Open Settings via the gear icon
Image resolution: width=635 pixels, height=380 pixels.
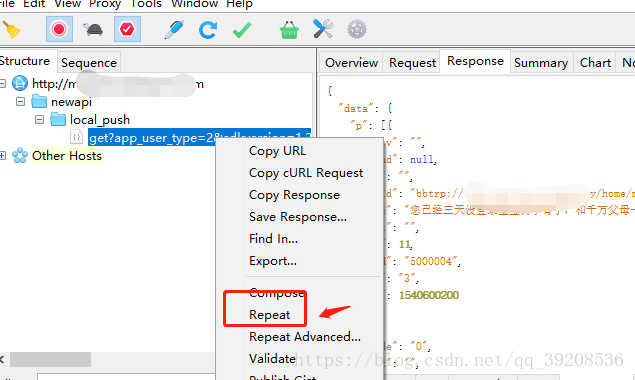click(357, 30)
